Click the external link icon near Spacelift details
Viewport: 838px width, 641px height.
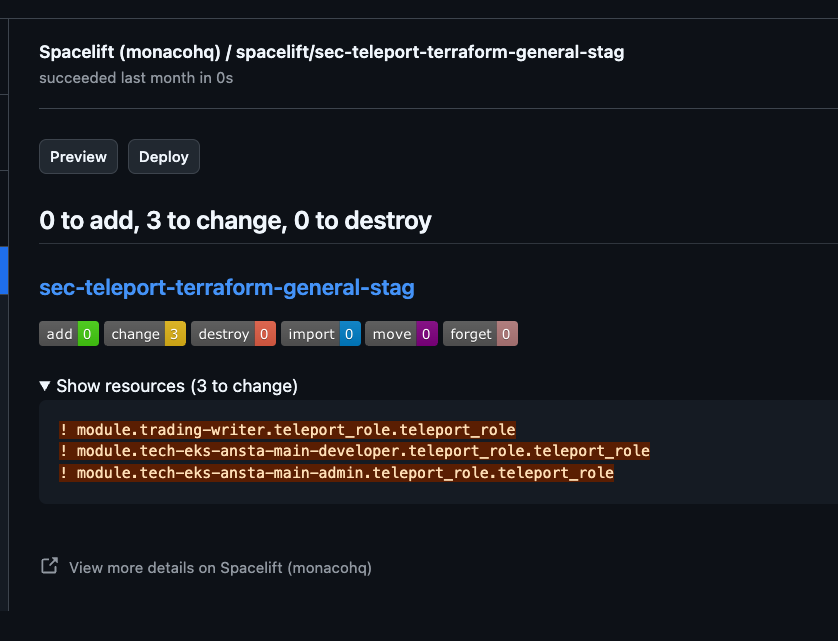pyautogui.click(x=49, y=566)
